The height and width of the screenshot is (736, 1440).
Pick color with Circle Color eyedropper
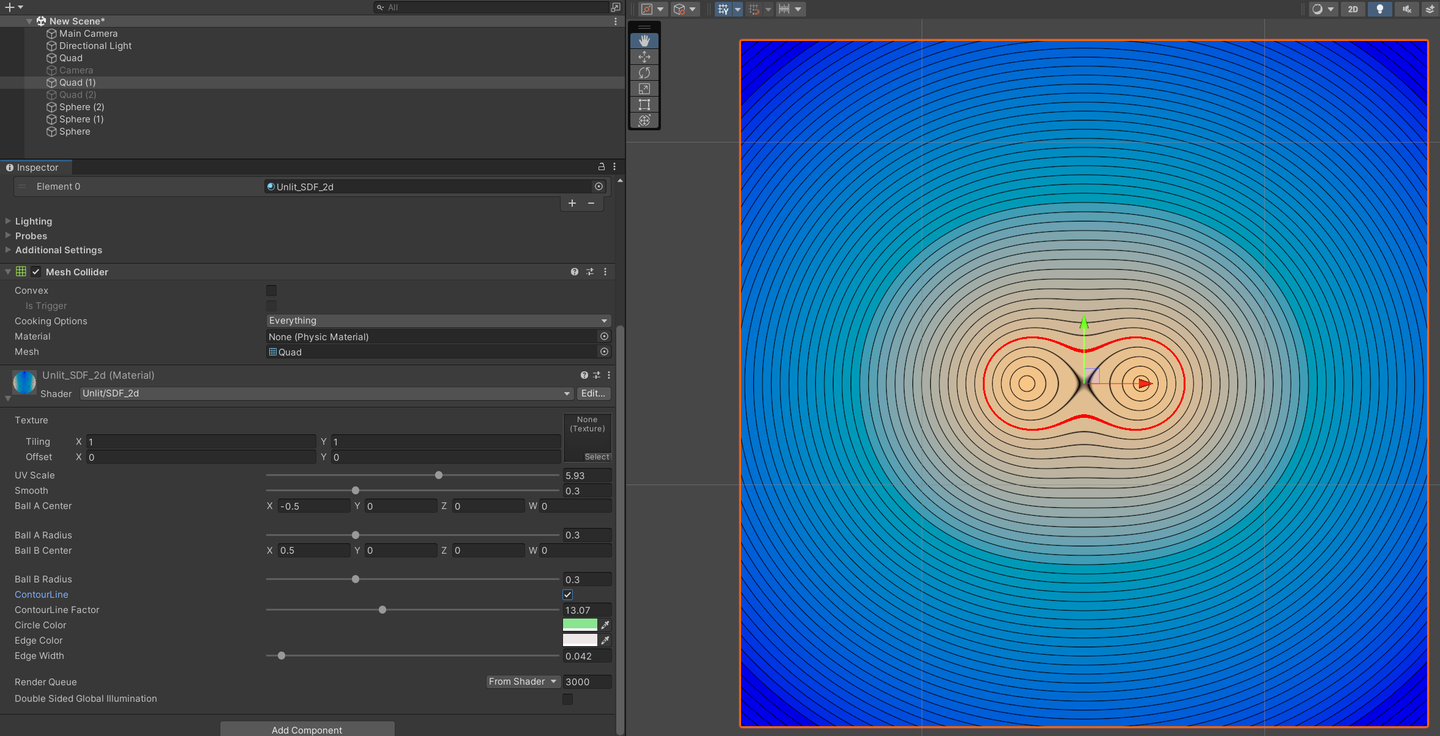[x=605, y=625]
